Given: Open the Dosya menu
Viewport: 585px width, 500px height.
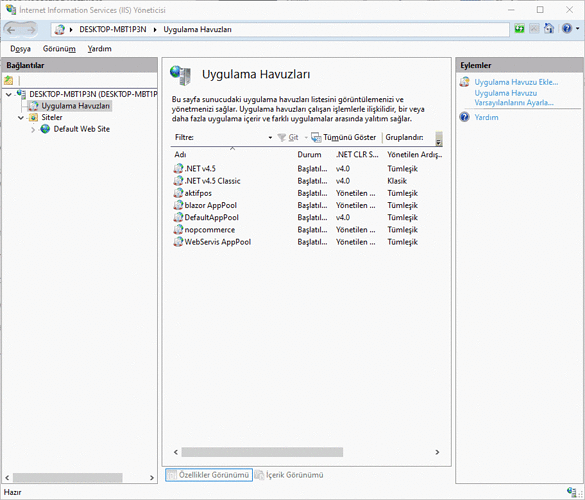Looking at the screenshot, I should tap(20, 49).
